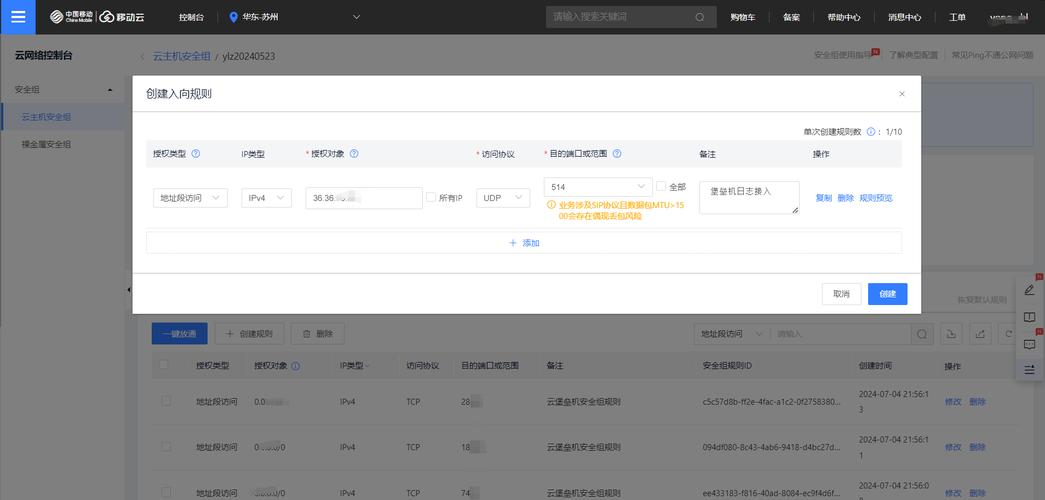Close the 创建入向规则 dialog
Viewport: 1045px width, 500px height.
(x=902, y=94)
